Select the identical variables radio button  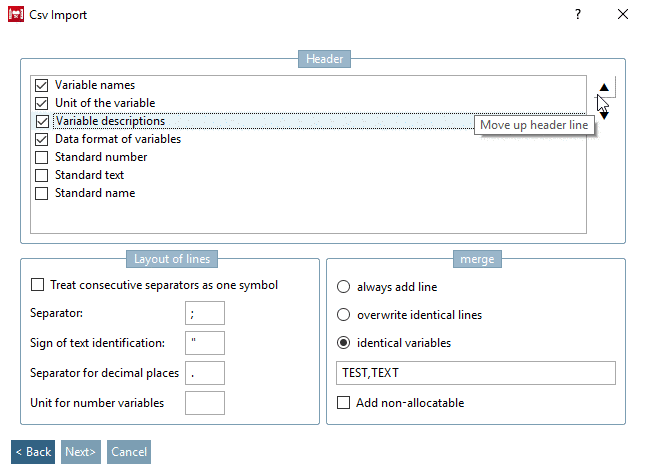point(344,343)
